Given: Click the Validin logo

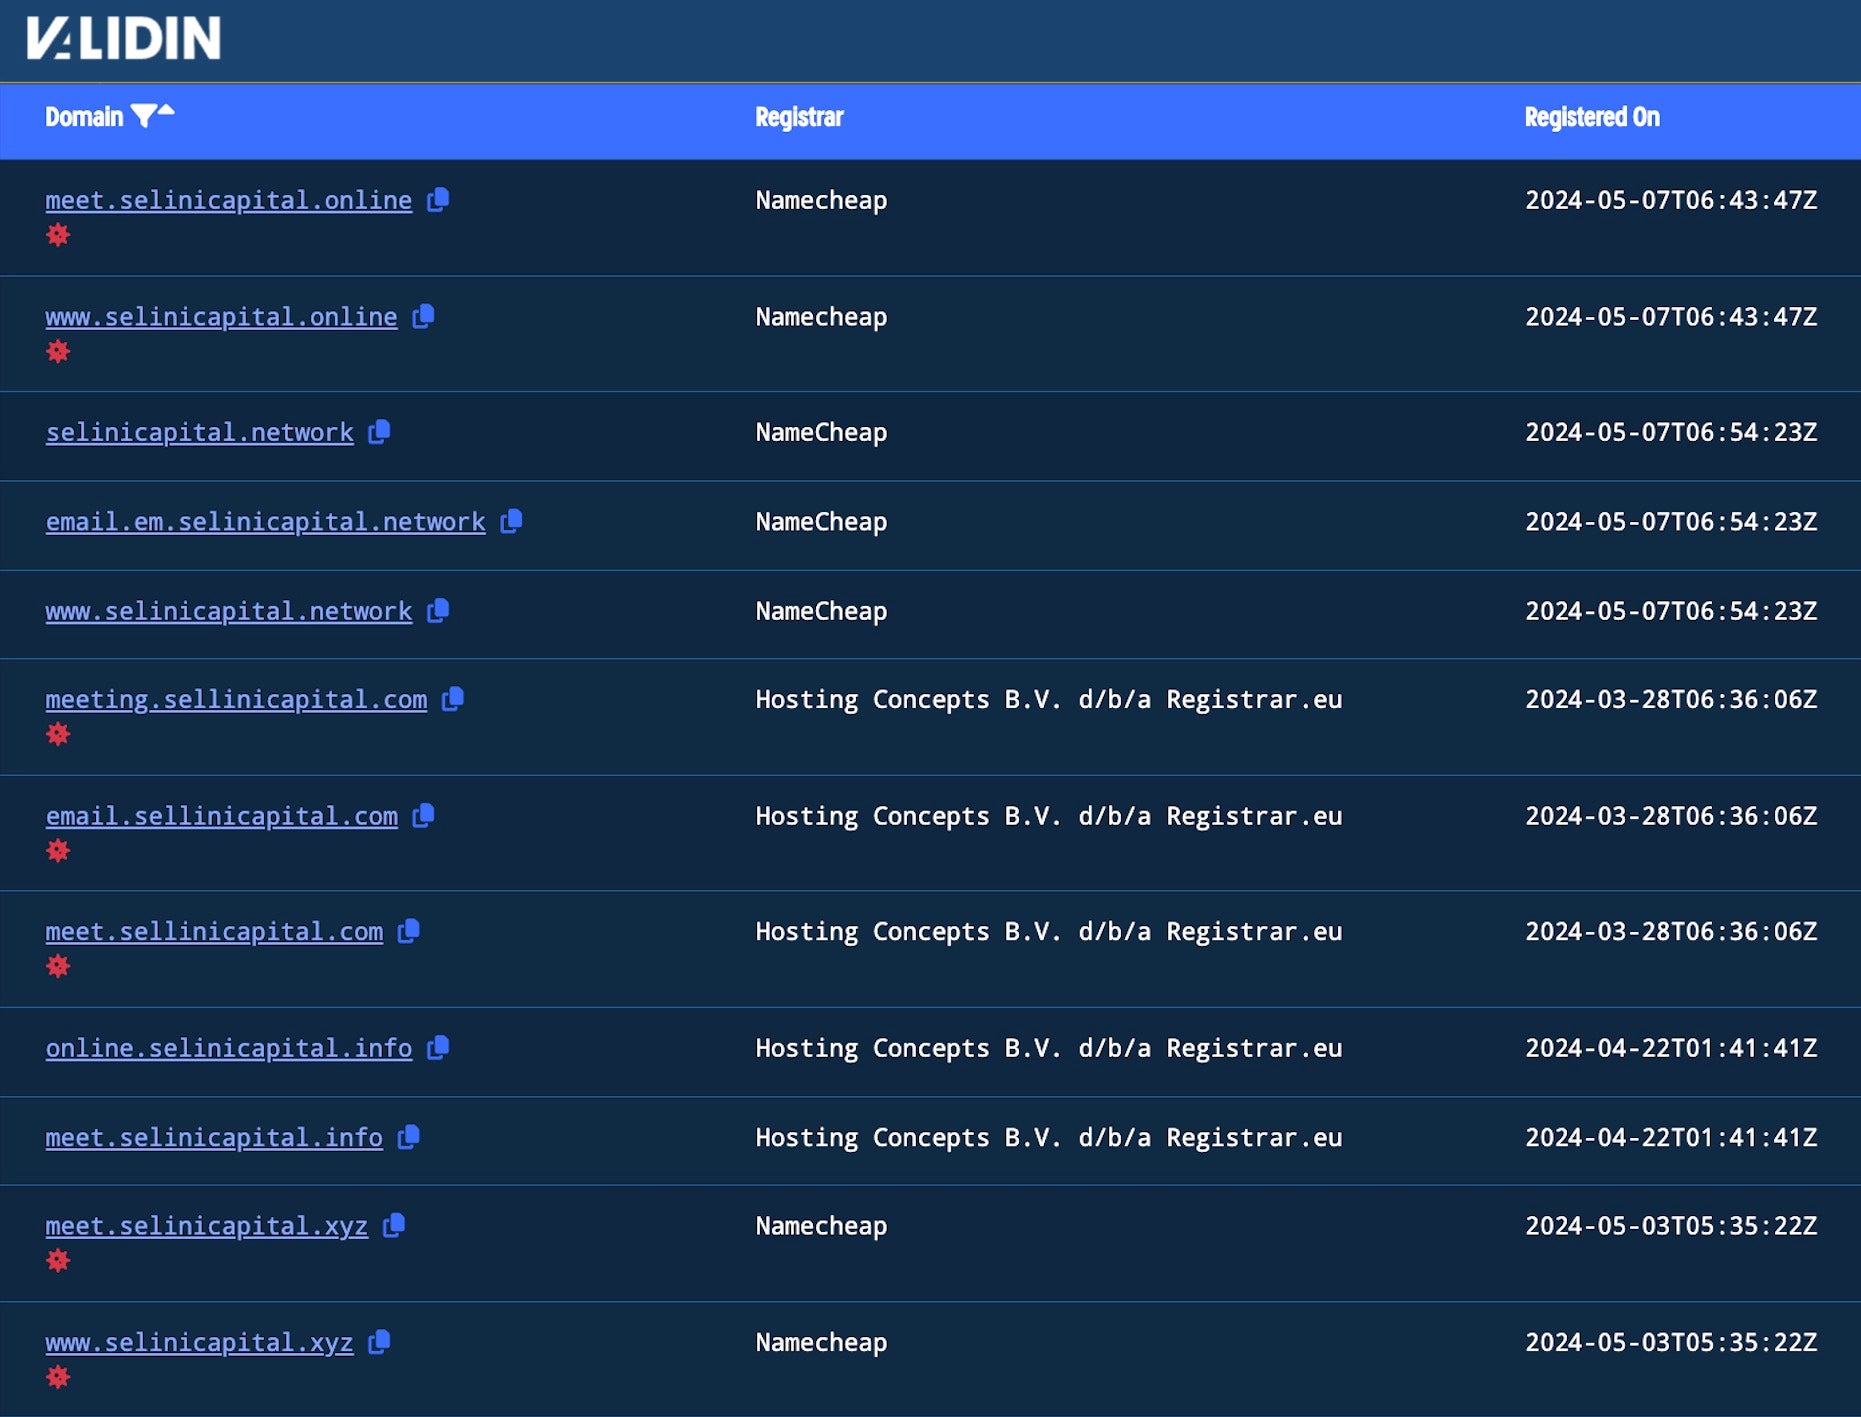Looking at the screenshot, I should pos(123,38).
